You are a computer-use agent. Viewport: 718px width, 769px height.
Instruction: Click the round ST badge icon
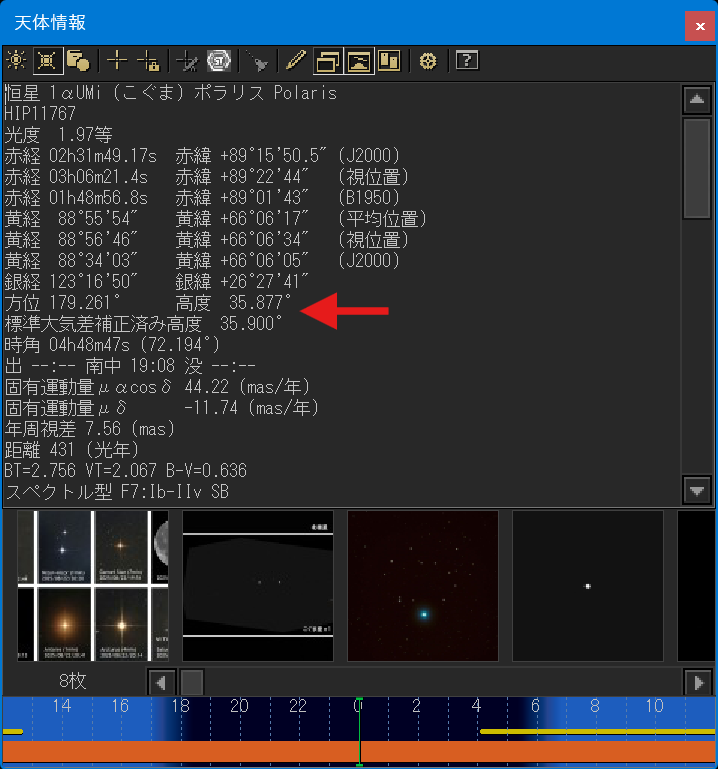tap(218, 61)
